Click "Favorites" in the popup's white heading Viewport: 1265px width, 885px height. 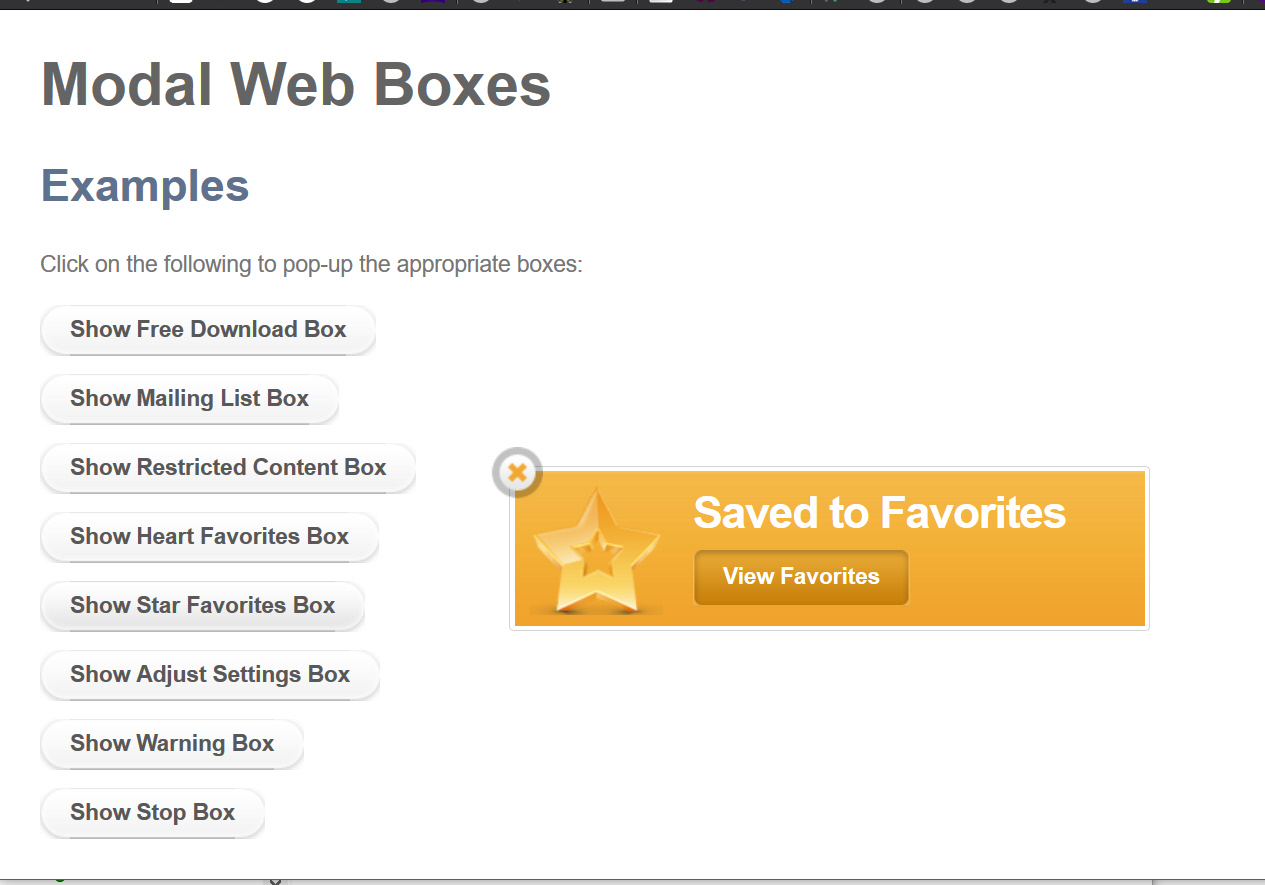point(972,513)
